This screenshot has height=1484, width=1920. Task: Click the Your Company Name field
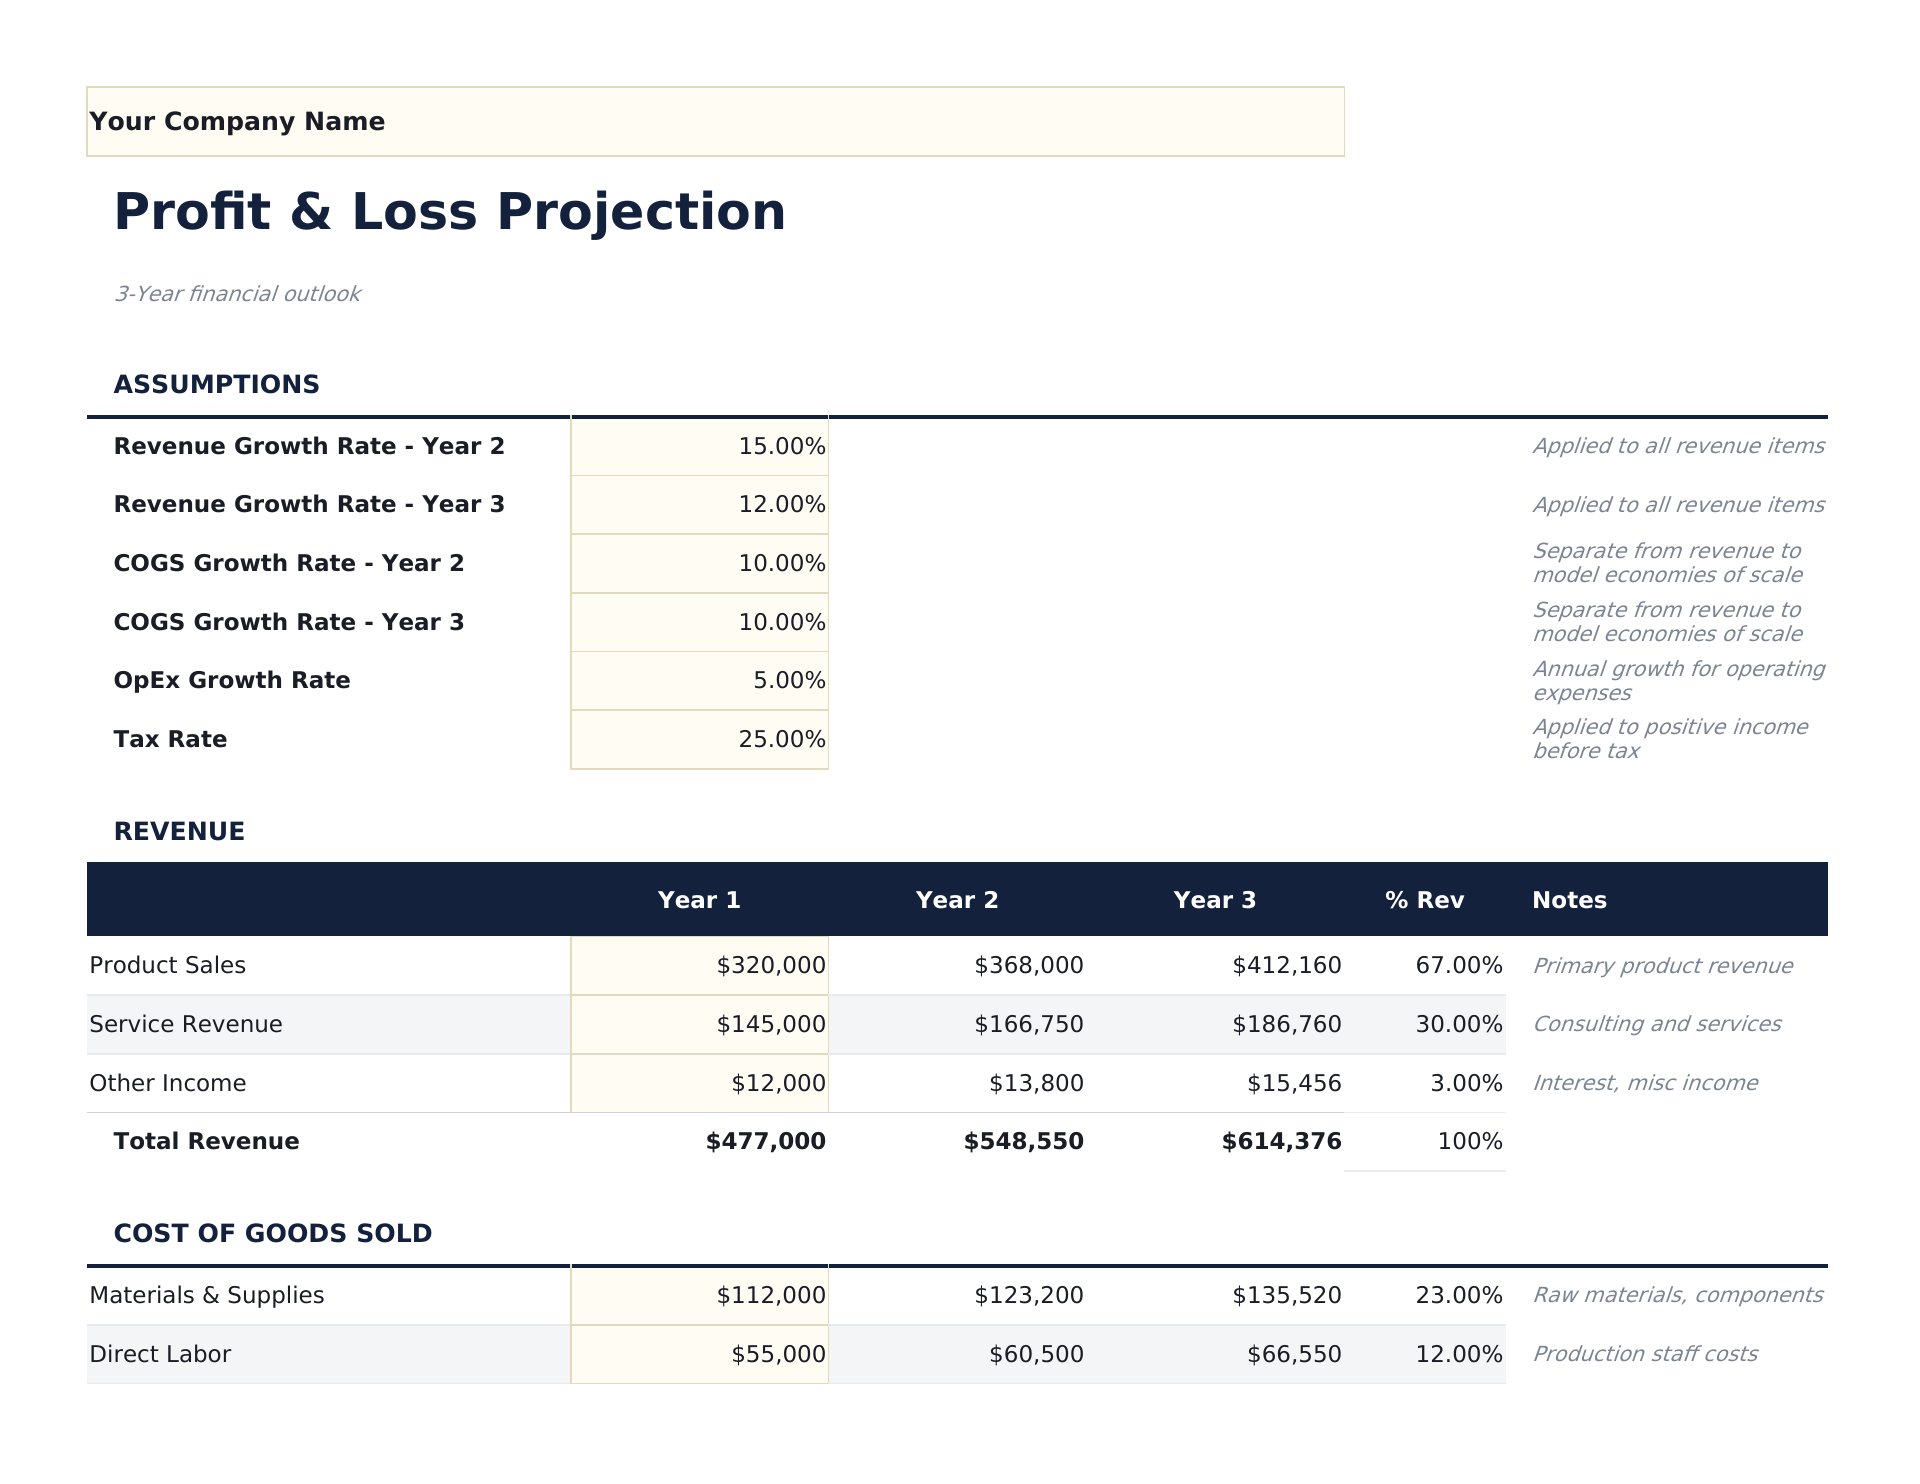click(x=715, y=121)
